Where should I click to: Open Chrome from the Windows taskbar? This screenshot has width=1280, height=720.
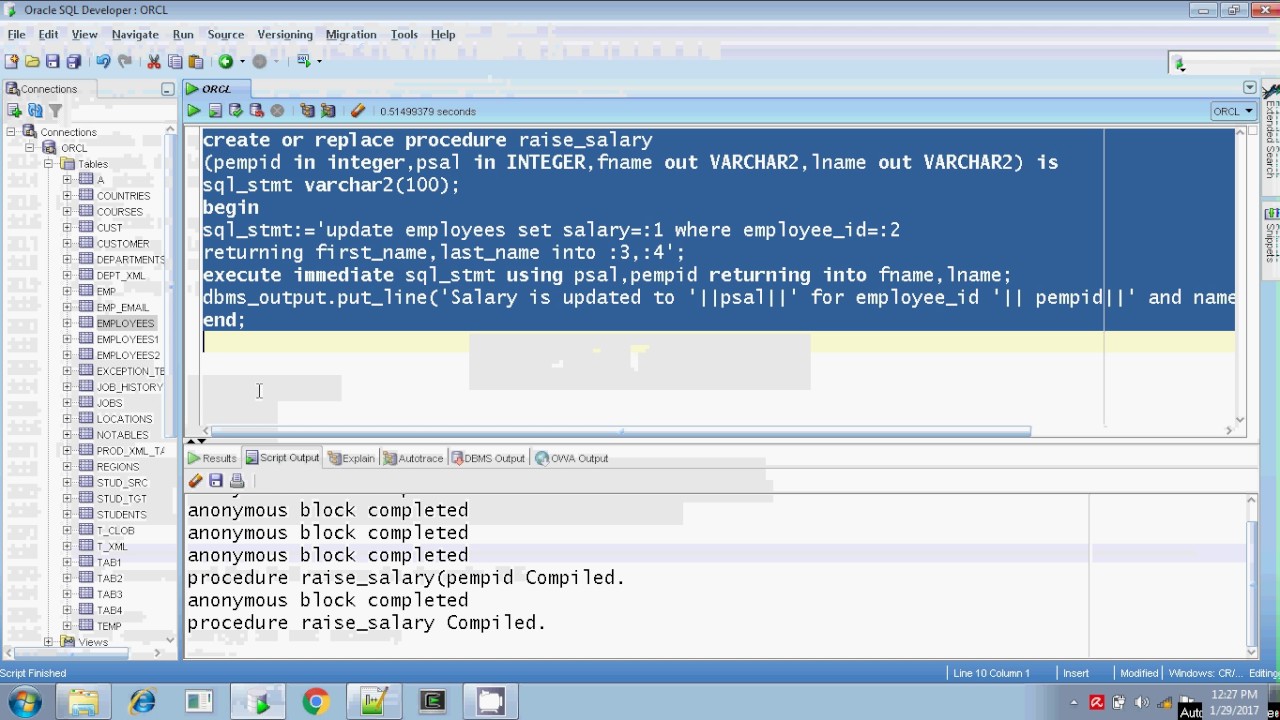click(316, 702)
